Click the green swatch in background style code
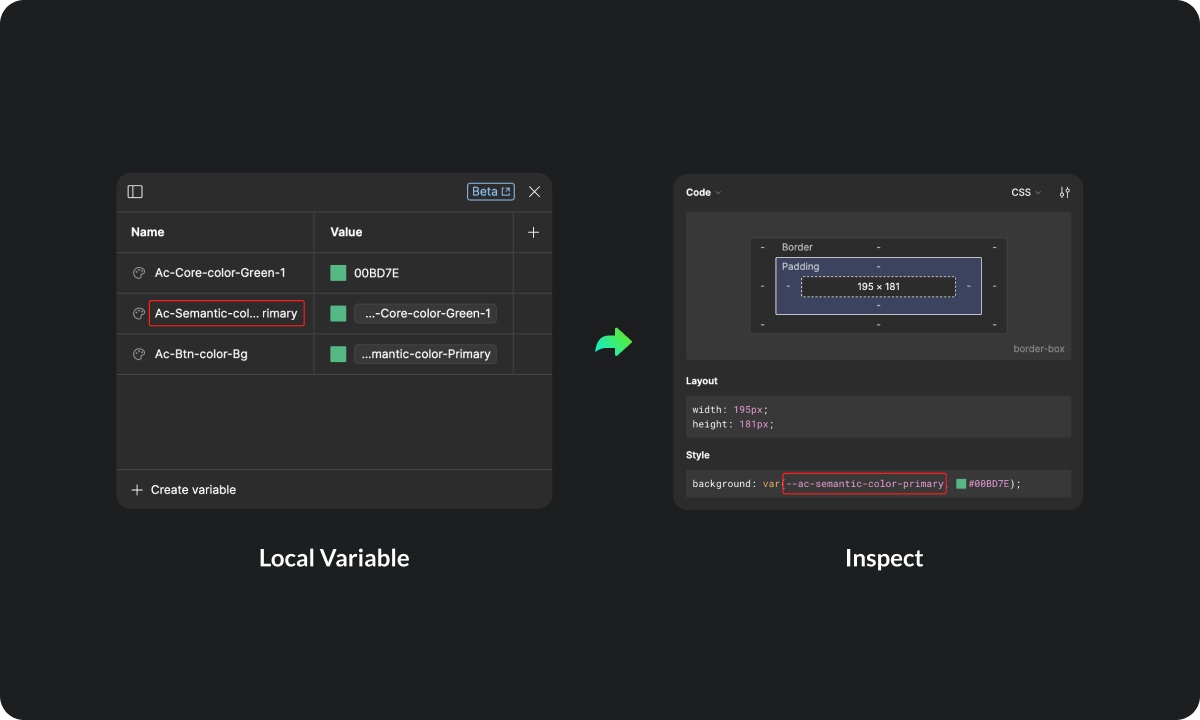The height and width of the screenshot is (720, 1200). [961, 484]
